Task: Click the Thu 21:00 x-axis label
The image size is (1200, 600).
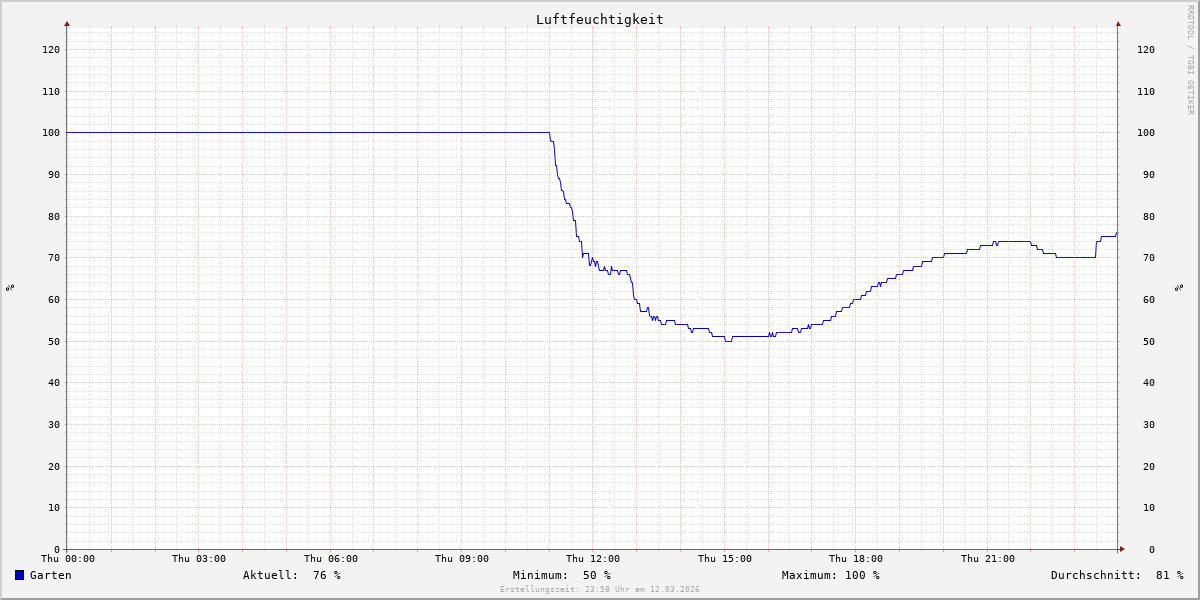Action: [987, 559]
